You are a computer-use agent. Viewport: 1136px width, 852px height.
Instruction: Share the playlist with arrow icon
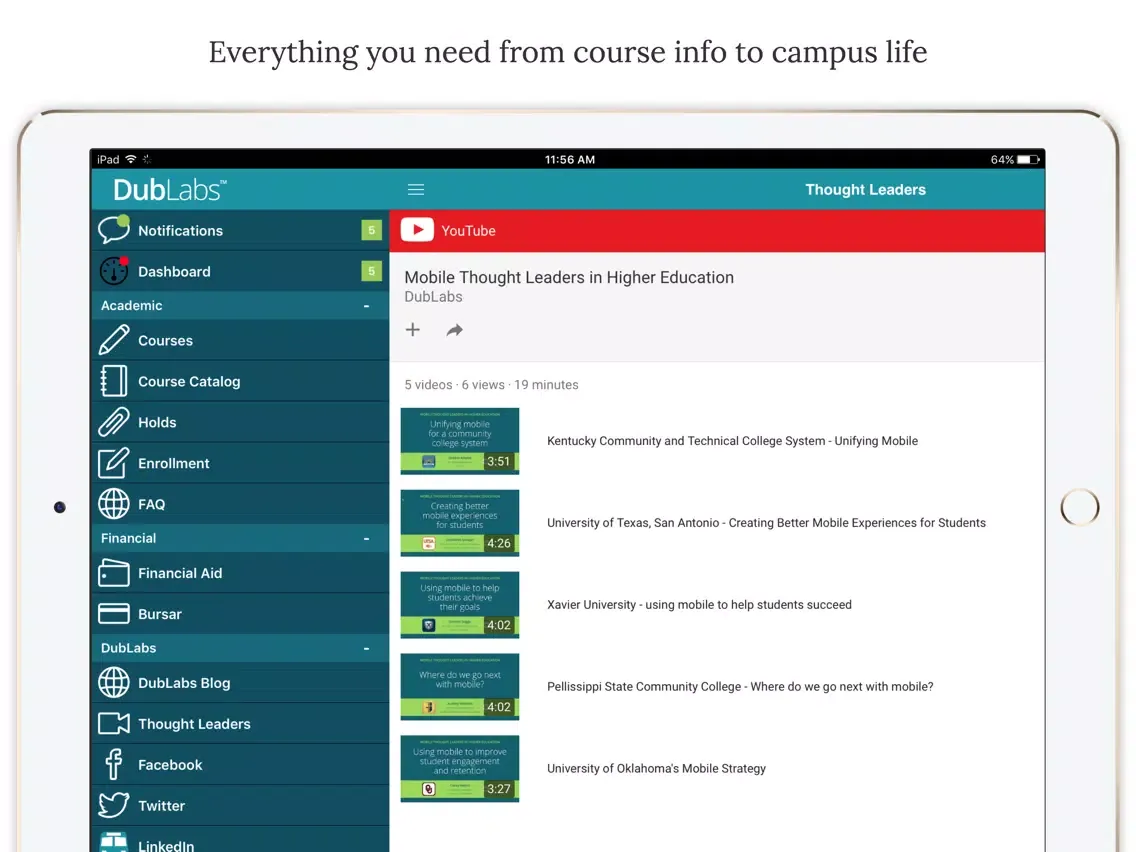pos(454,330)
